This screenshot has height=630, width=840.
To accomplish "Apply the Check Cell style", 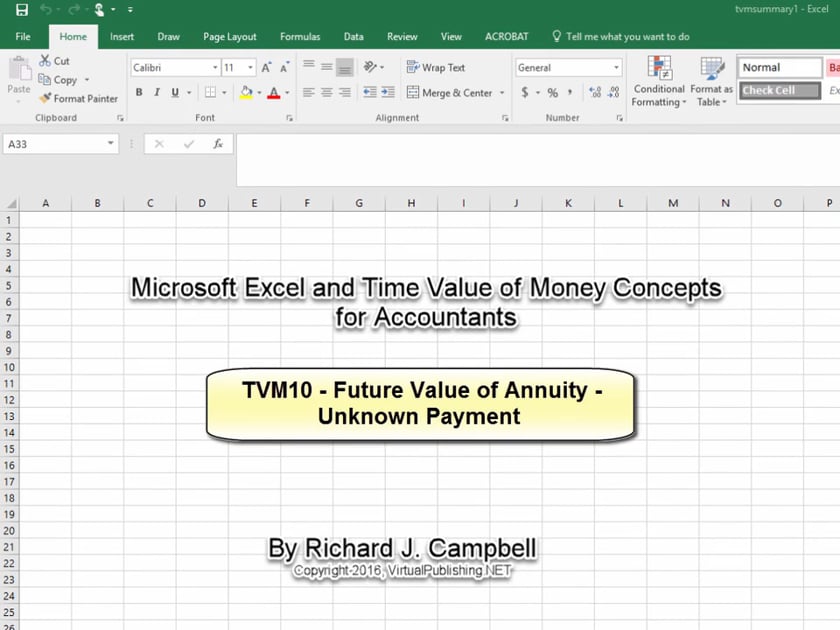I will (779, 91).
